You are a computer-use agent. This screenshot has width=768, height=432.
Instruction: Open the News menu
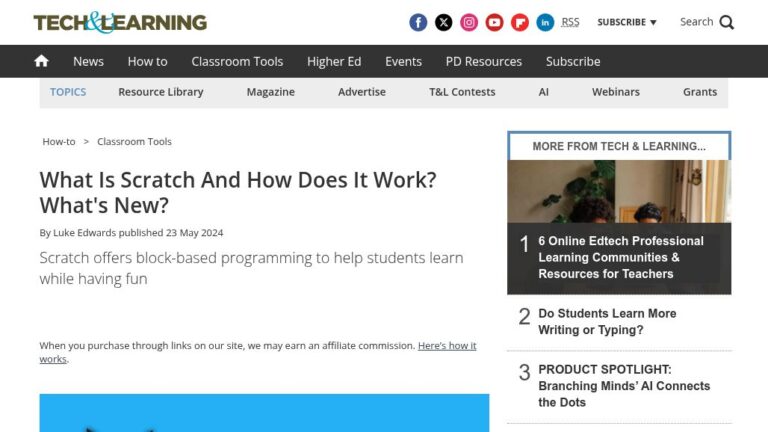point(88,61)
